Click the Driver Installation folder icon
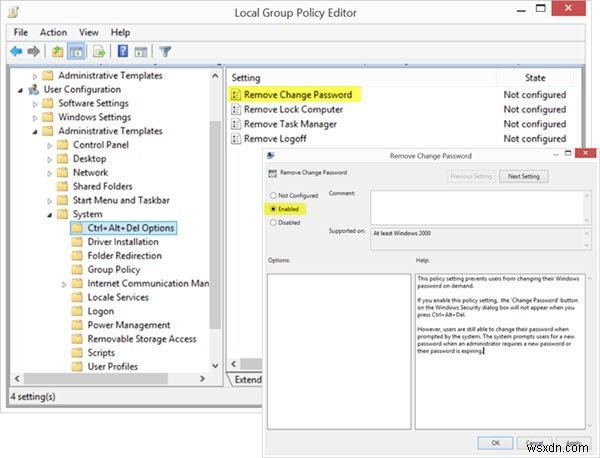This screenshot has height=458, width=600. (77, 242)
